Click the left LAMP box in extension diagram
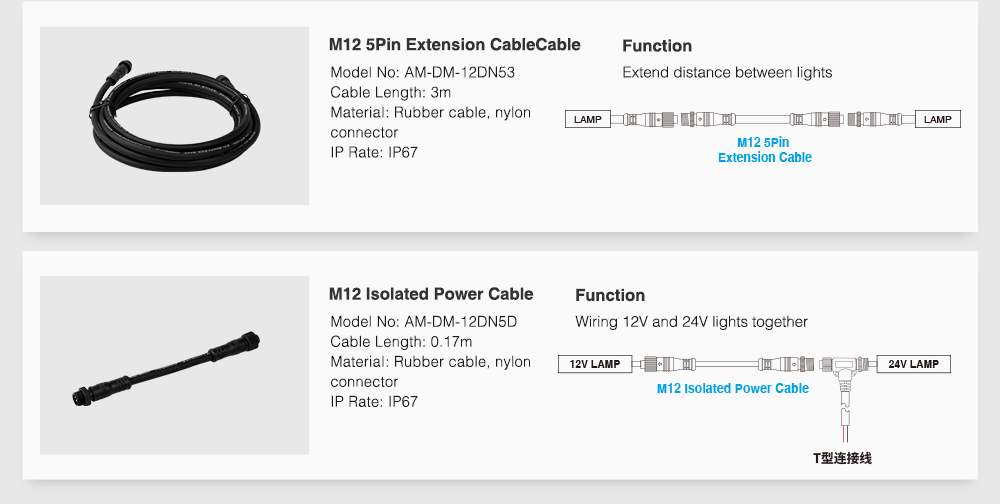 587,119
